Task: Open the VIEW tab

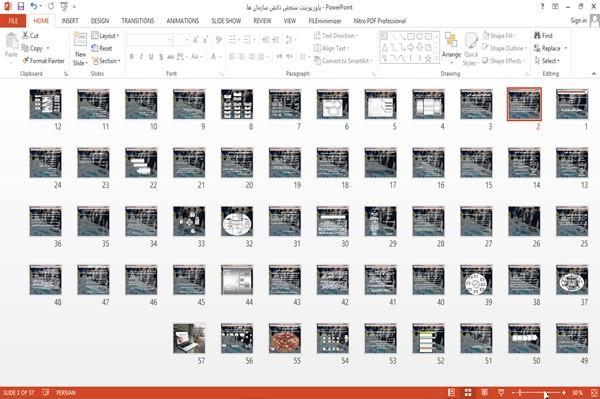Action: (x=290, y=21)
